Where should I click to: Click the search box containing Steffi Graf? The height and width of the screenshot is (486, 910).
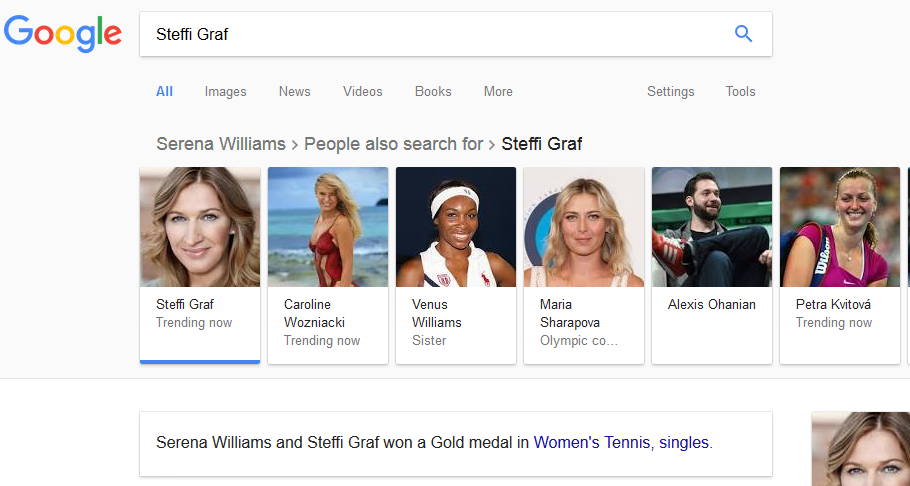pyautogui.click(x=430, y=34)
